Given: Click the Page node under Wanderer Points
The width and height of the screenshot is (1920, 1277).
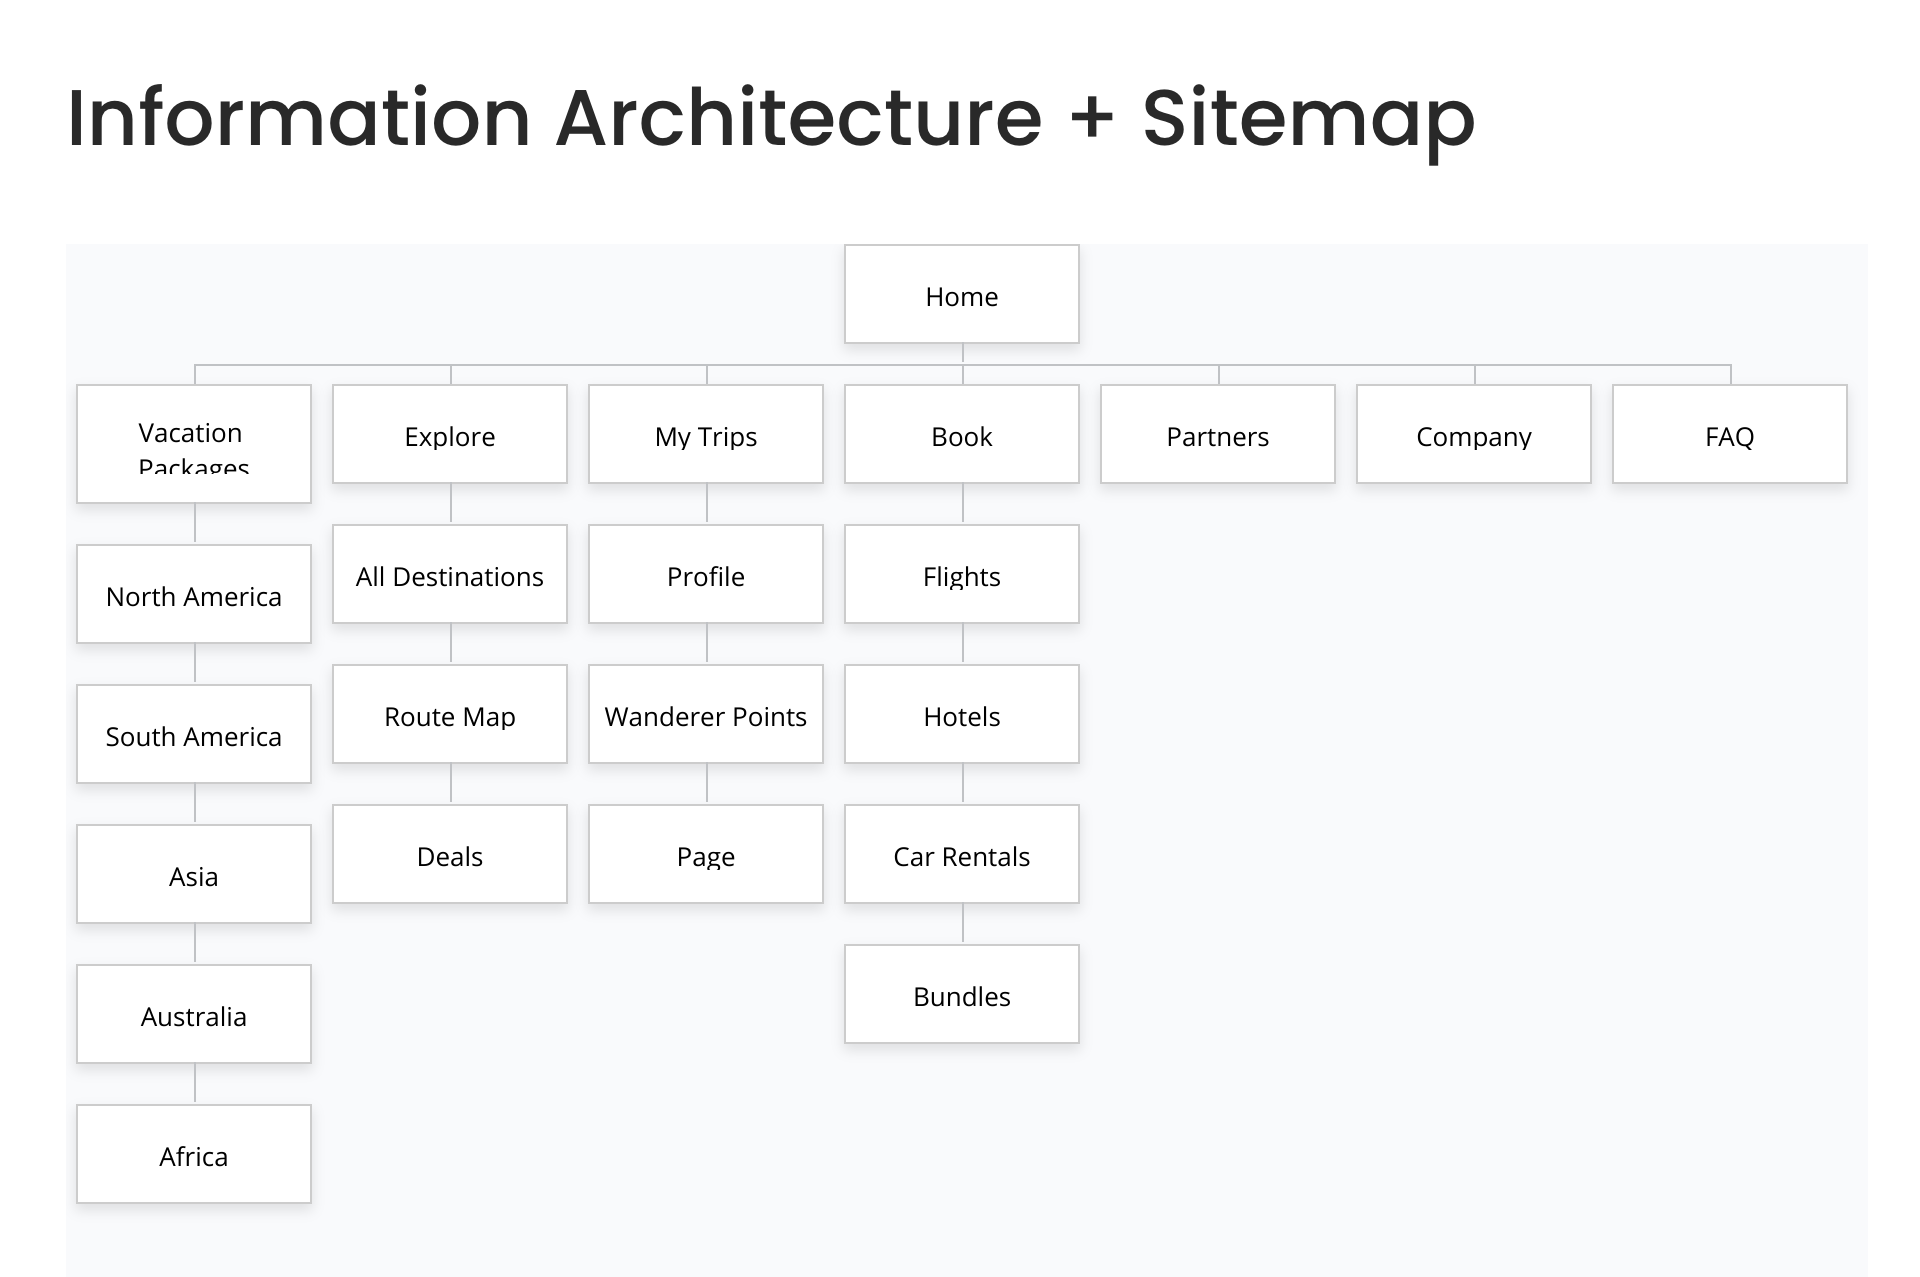Looking at the screenshot, I should [706, 854].
